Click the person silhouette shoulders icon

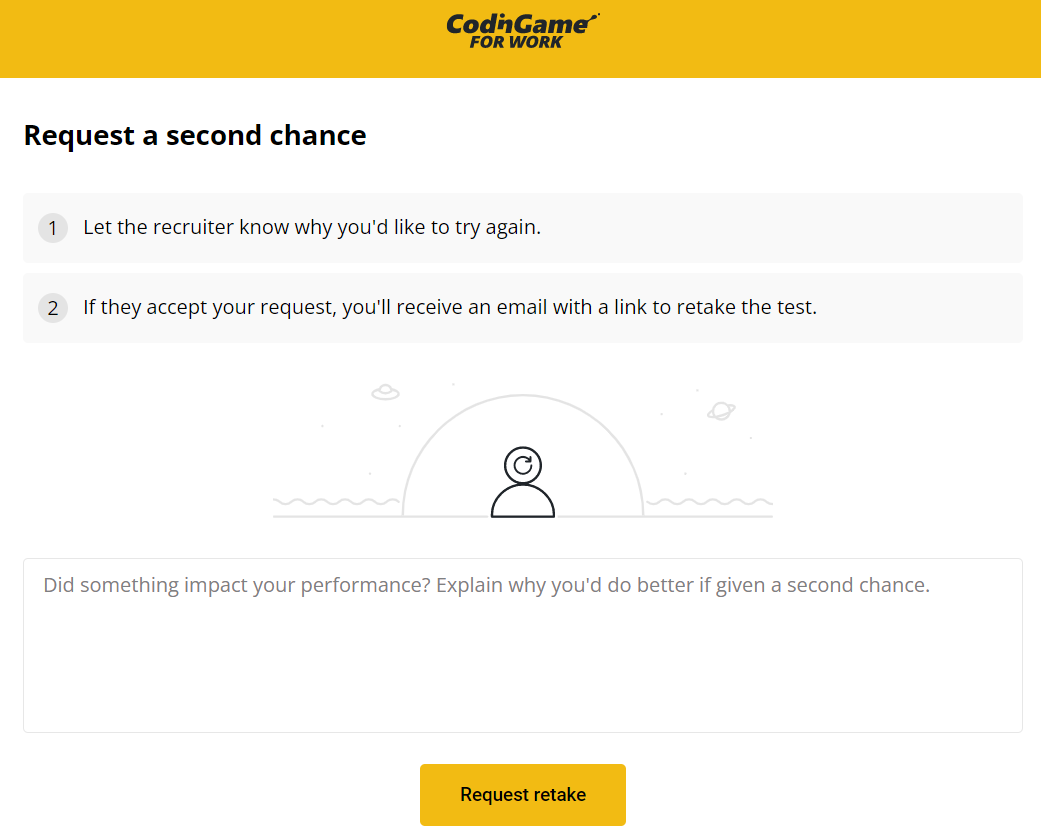click(522, 500)
